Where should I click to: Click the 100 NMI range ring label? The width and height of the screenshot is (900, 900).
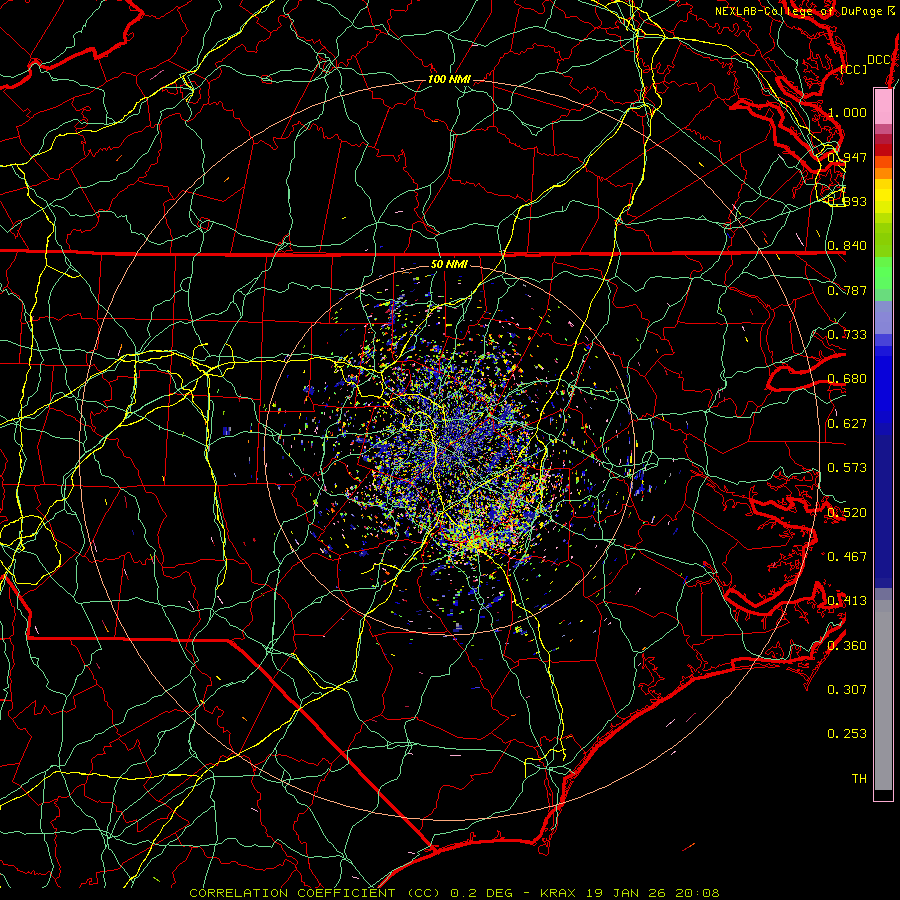pos(449,79)
